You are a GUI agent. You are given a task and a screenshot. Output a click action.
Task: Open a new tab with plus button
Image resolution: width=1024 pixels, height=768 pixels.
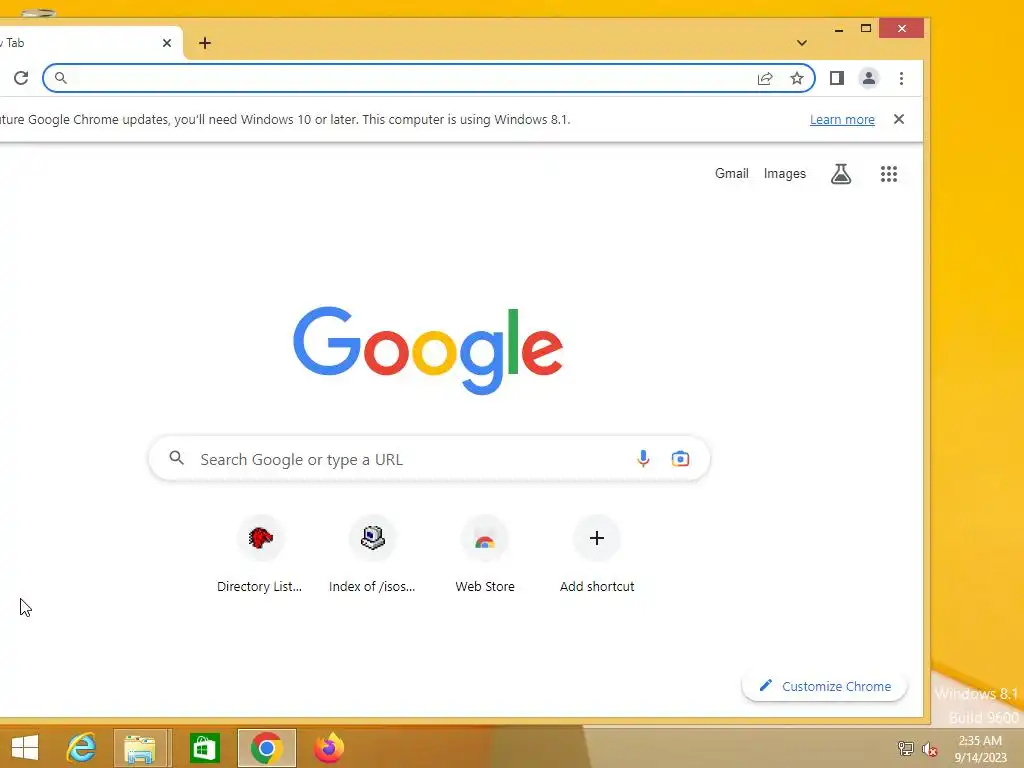[x=204, y=43]
